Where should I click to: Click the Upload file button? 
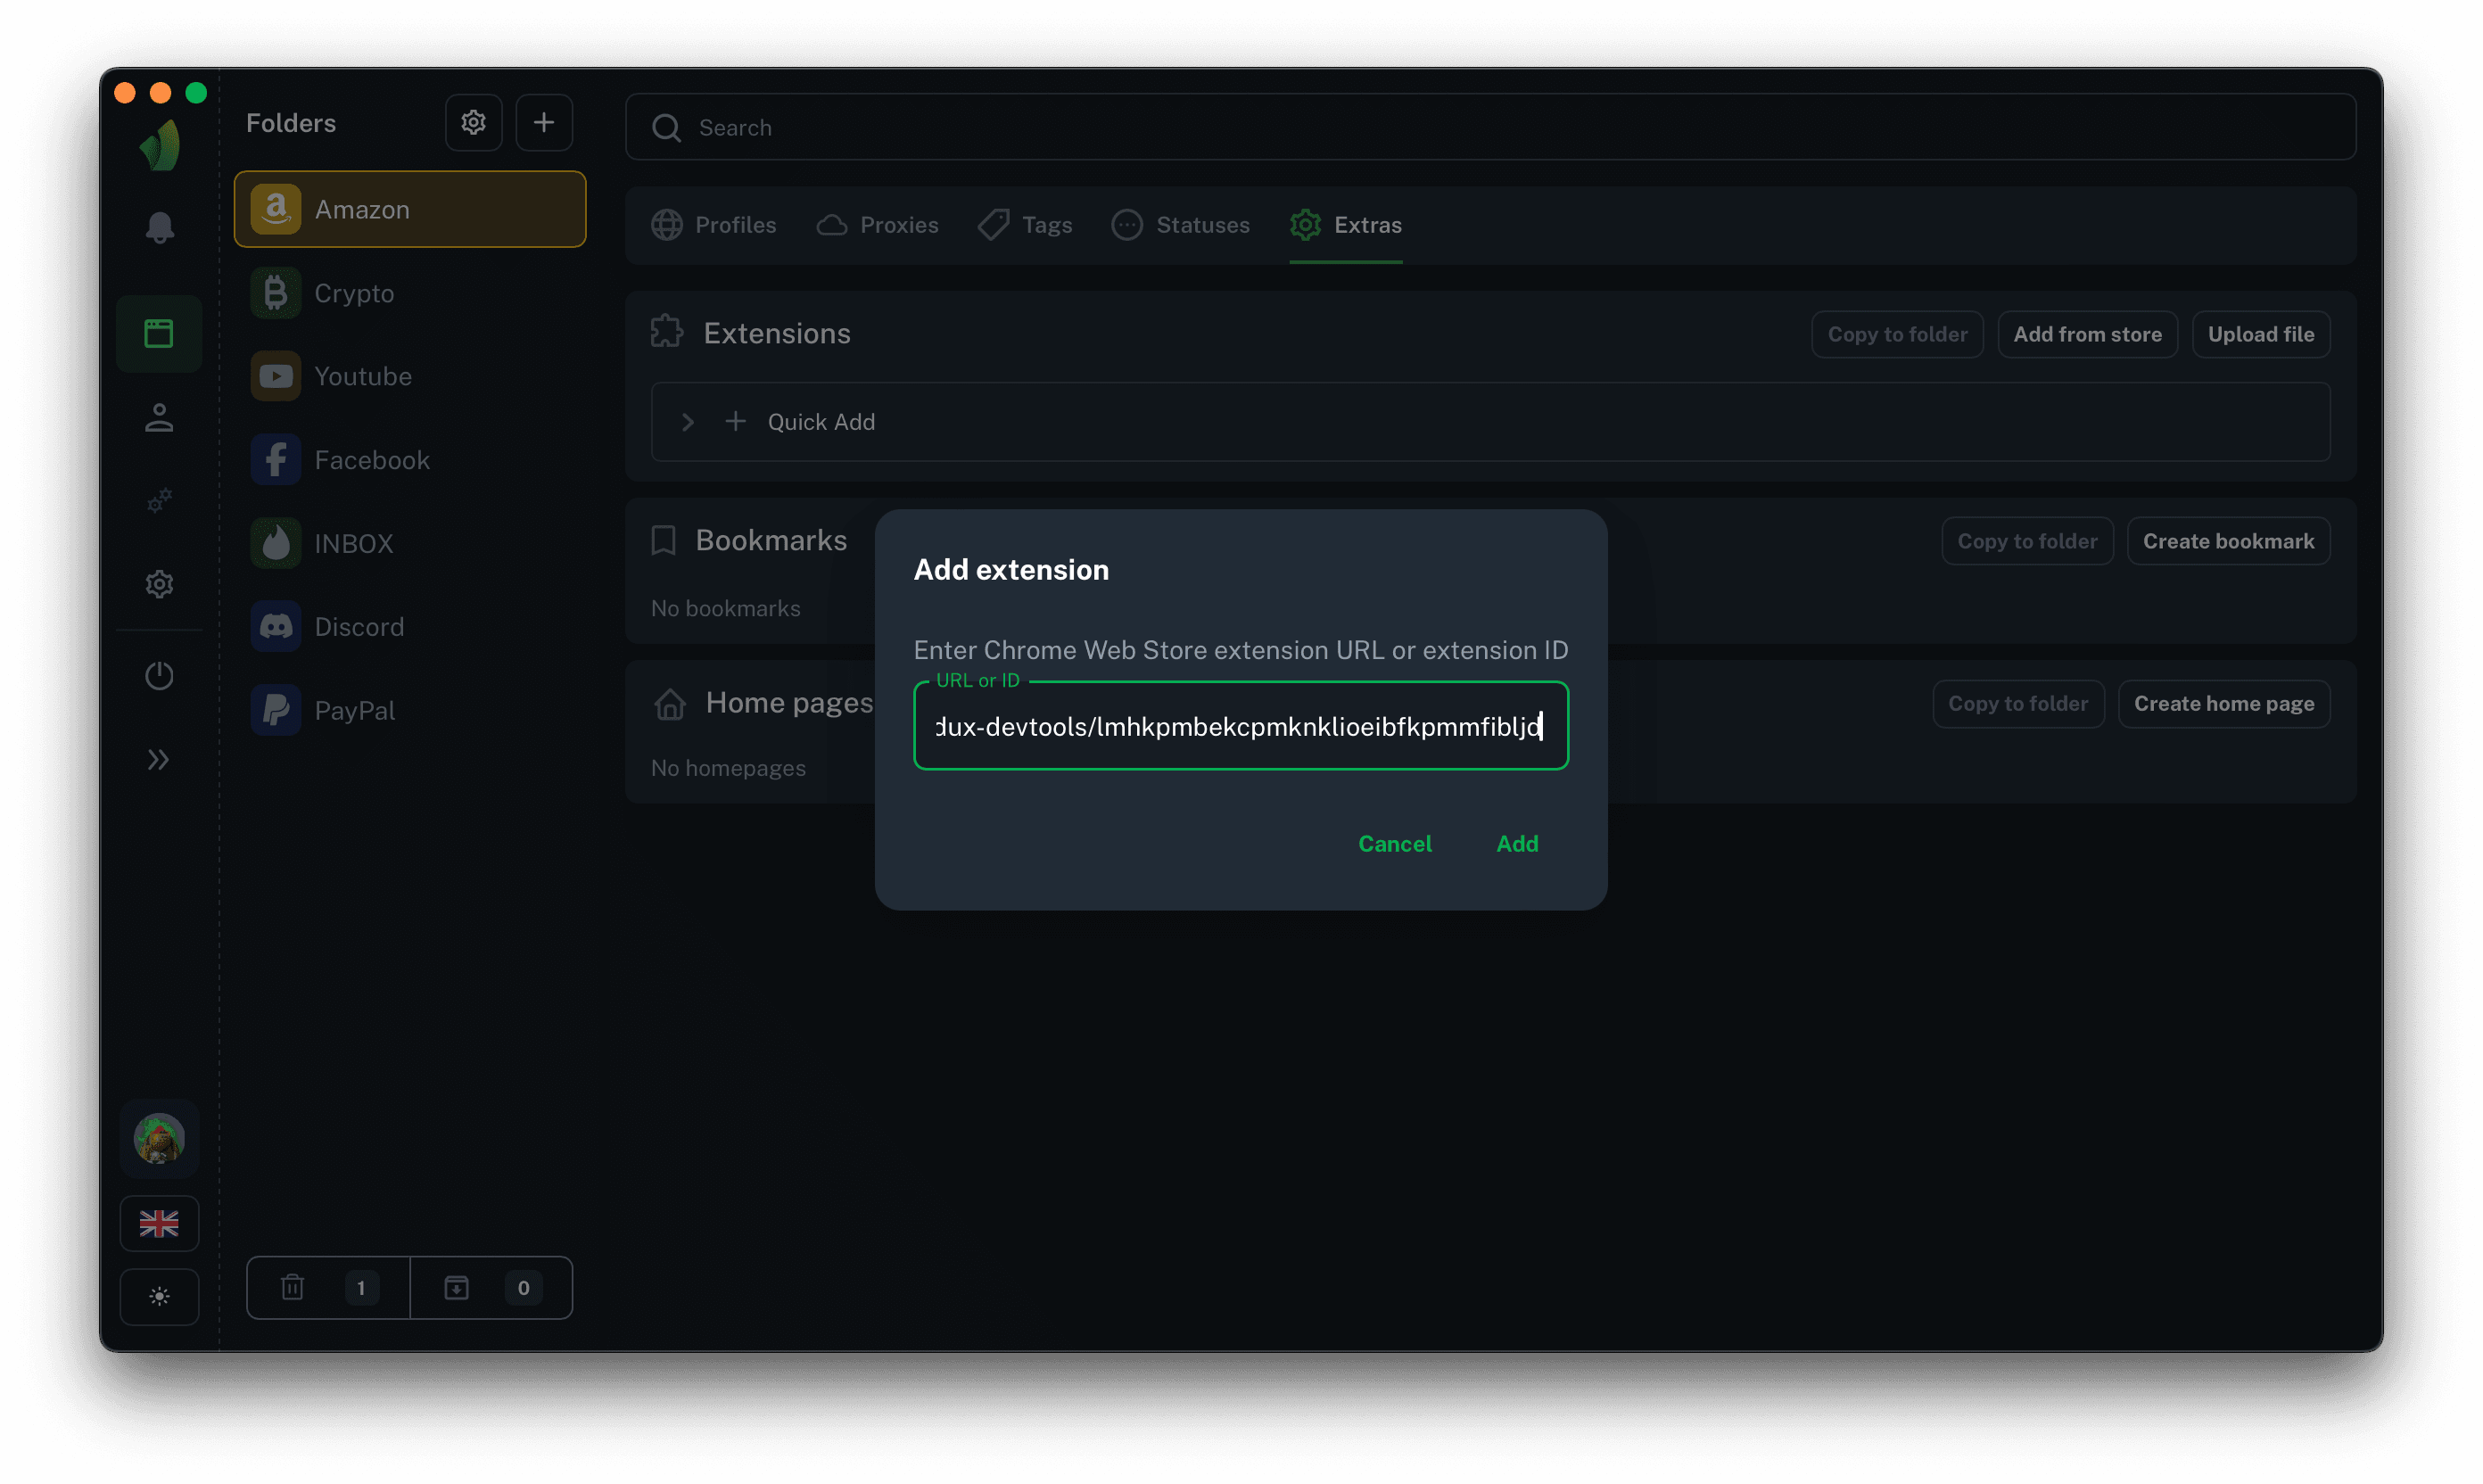coord(2260,334)
